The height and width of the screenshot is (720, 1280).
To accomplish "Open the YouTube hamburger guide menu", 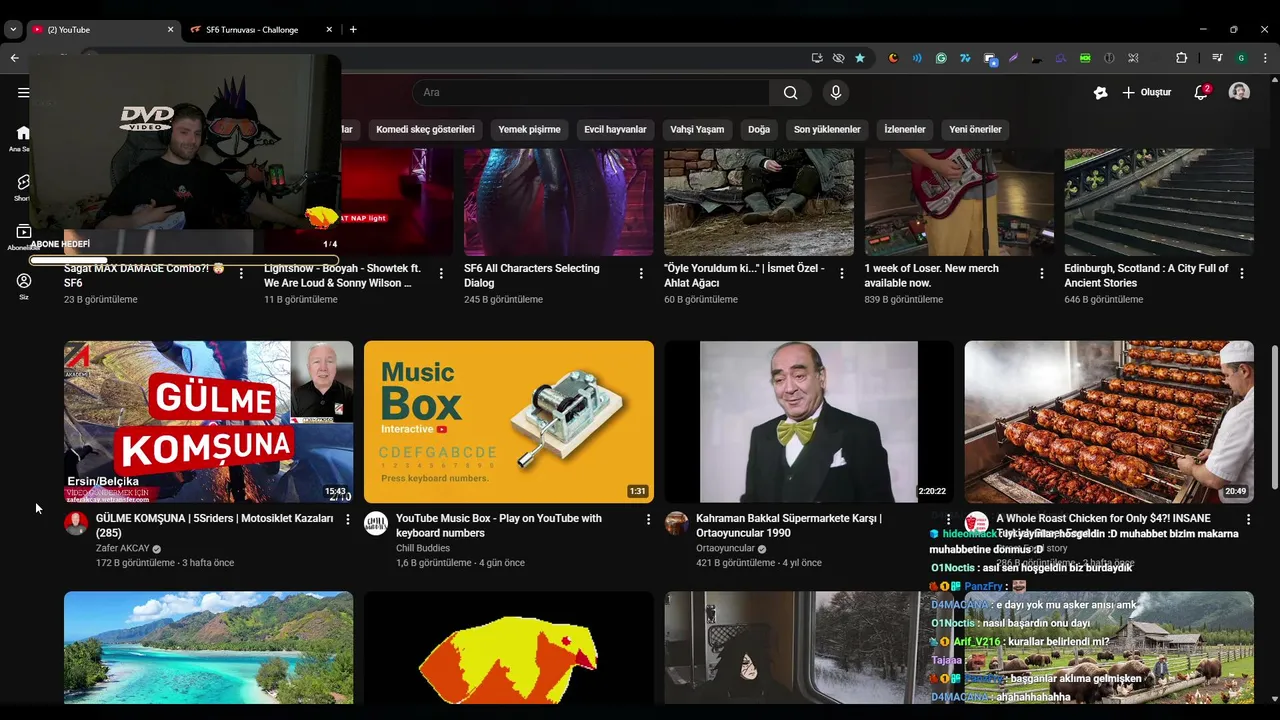I will (x=23, y=93).
